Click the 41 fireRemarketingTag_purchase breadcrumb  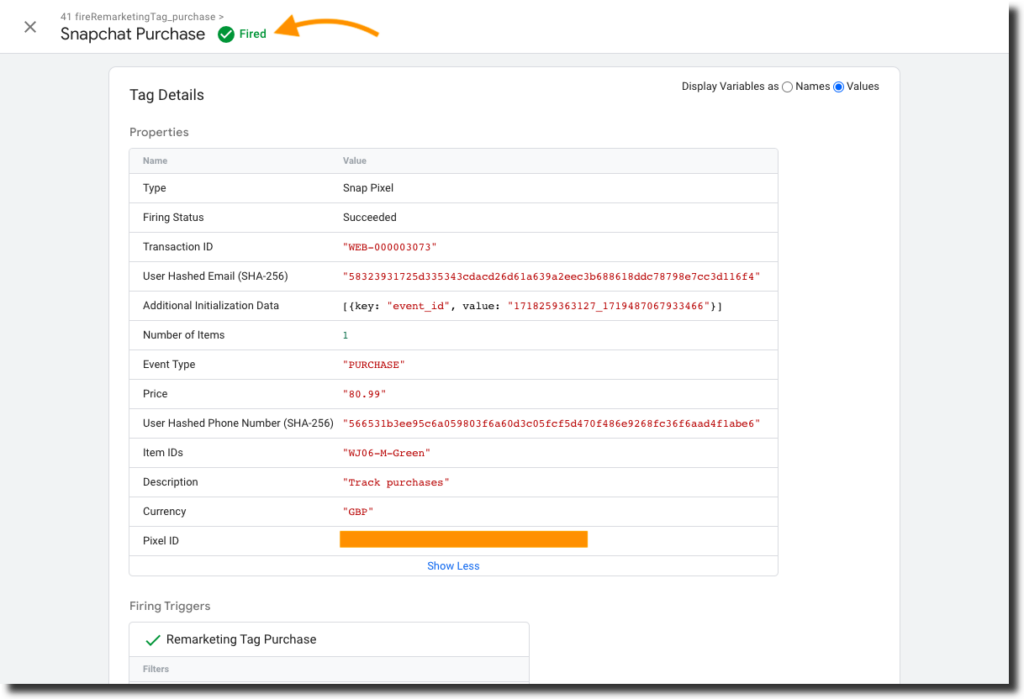[142, 17]
